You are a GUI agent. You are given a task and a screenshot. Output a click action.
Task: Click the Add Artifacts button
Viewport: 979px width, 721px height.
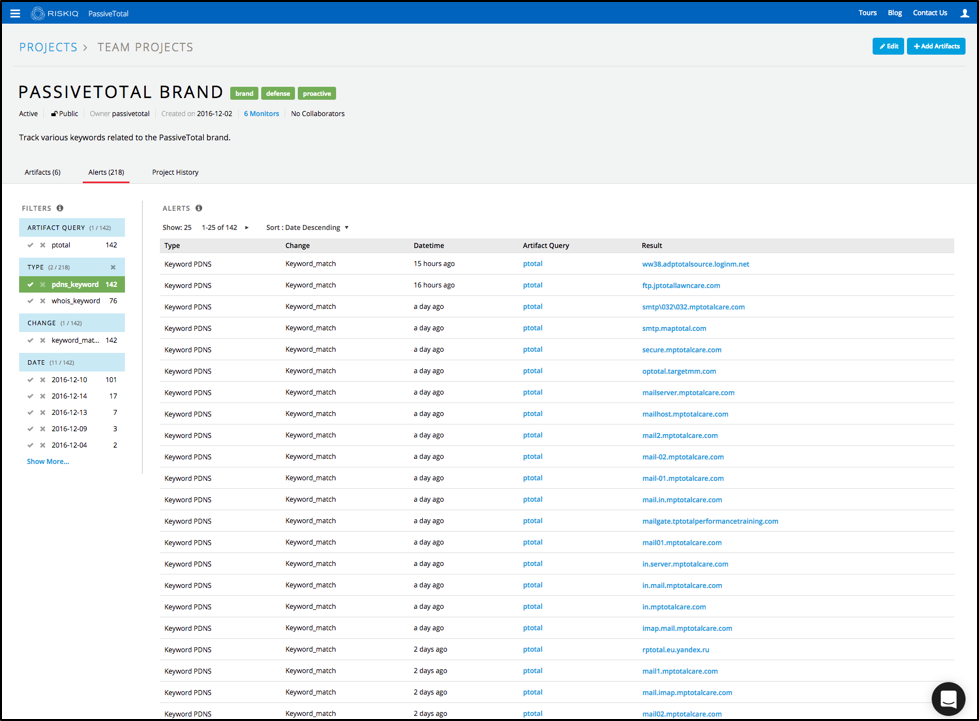pos(936,46)
